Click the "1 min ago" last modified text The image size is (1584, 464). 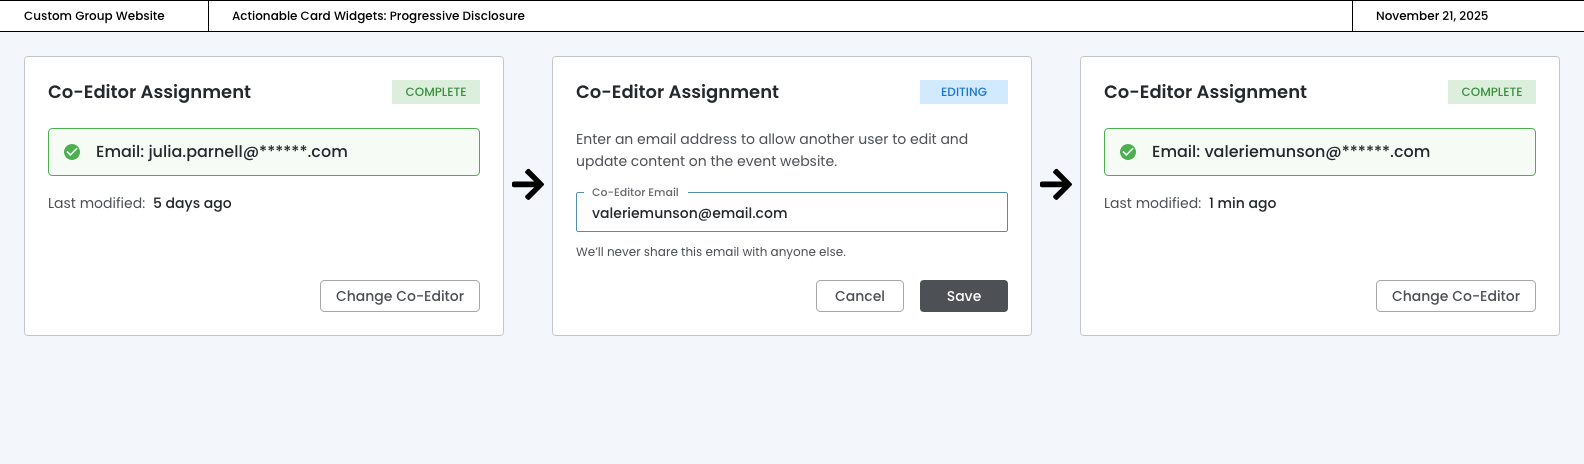point(1242,203)
